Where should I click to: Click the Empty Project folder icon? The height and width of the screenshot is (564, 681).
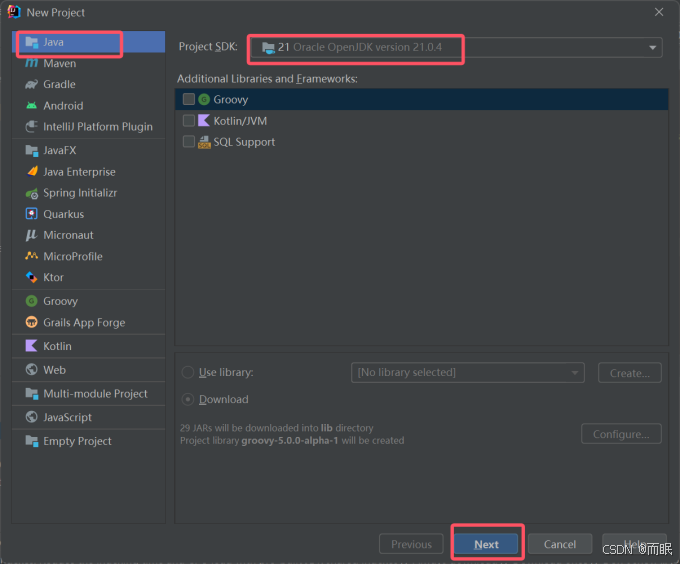tap(32, 441)
